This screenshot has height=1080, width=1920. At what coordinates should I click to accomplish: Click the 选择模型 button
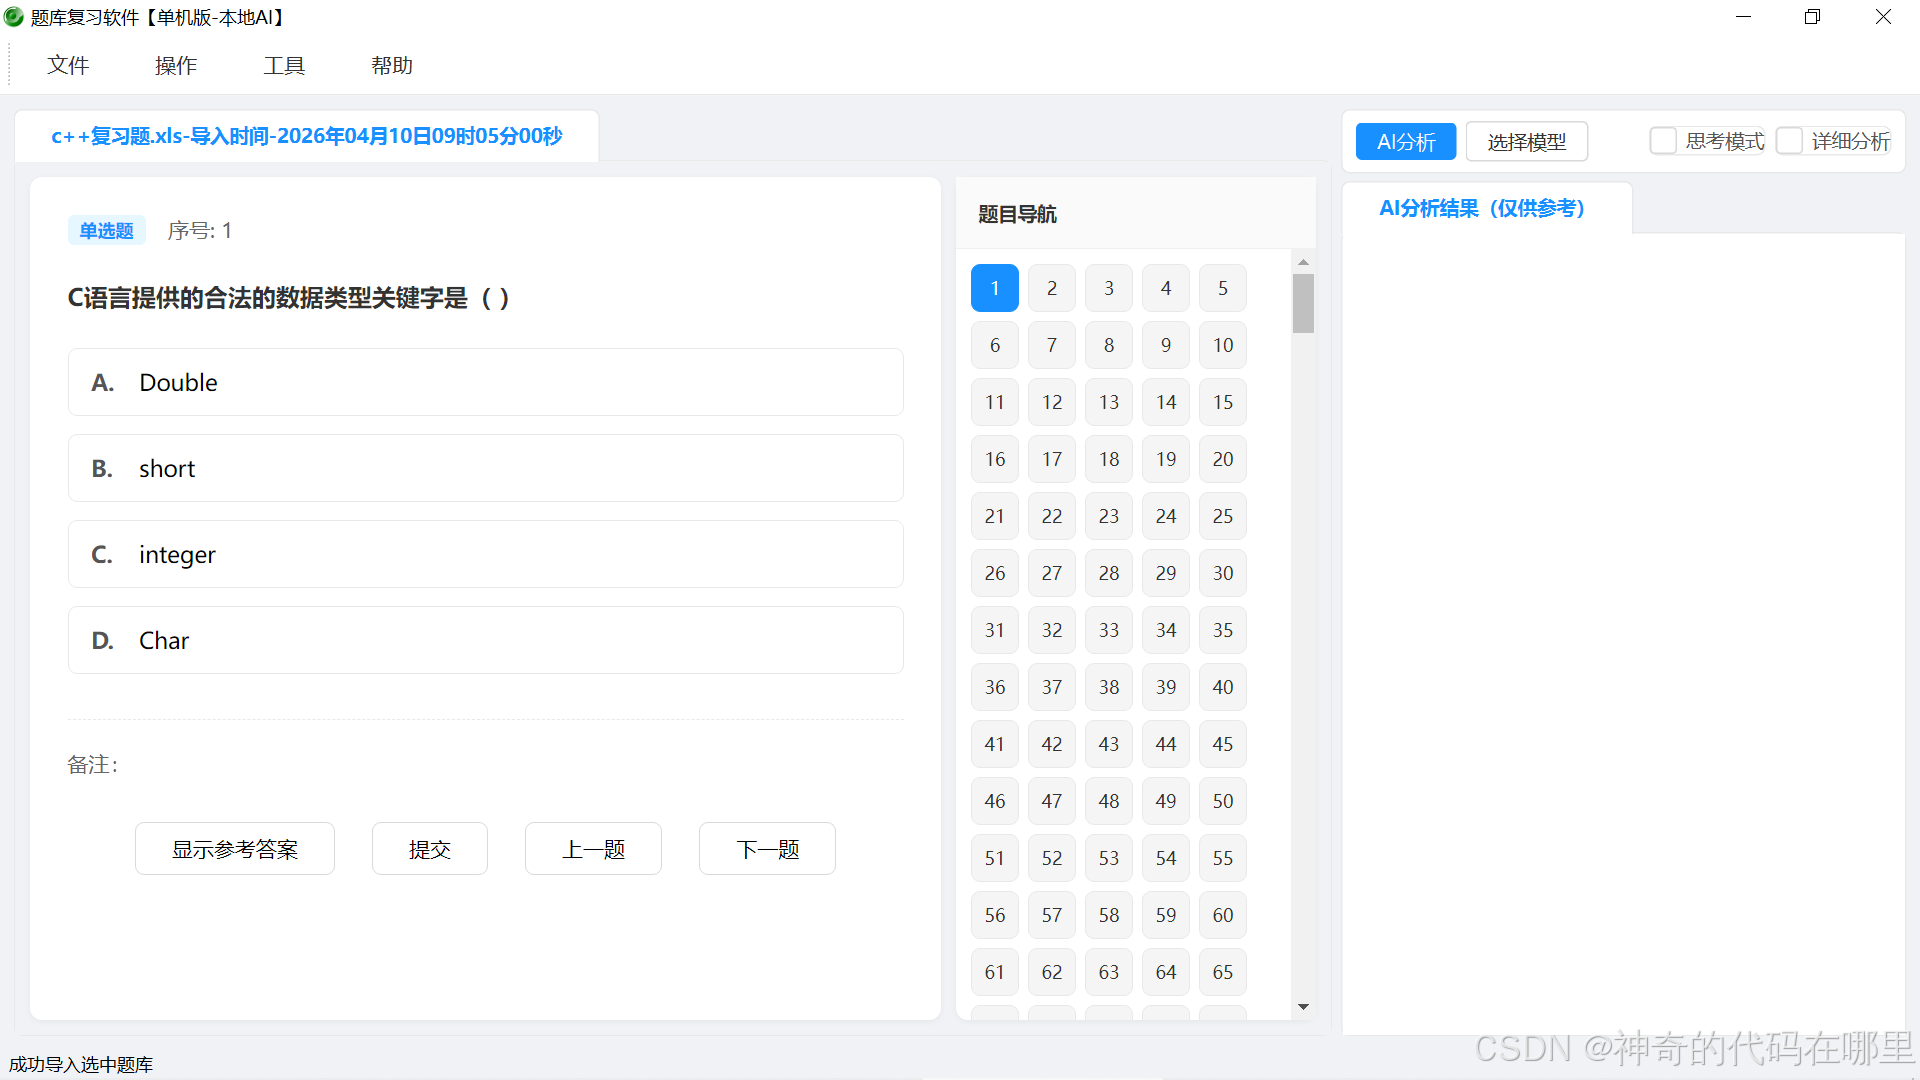1527,142
